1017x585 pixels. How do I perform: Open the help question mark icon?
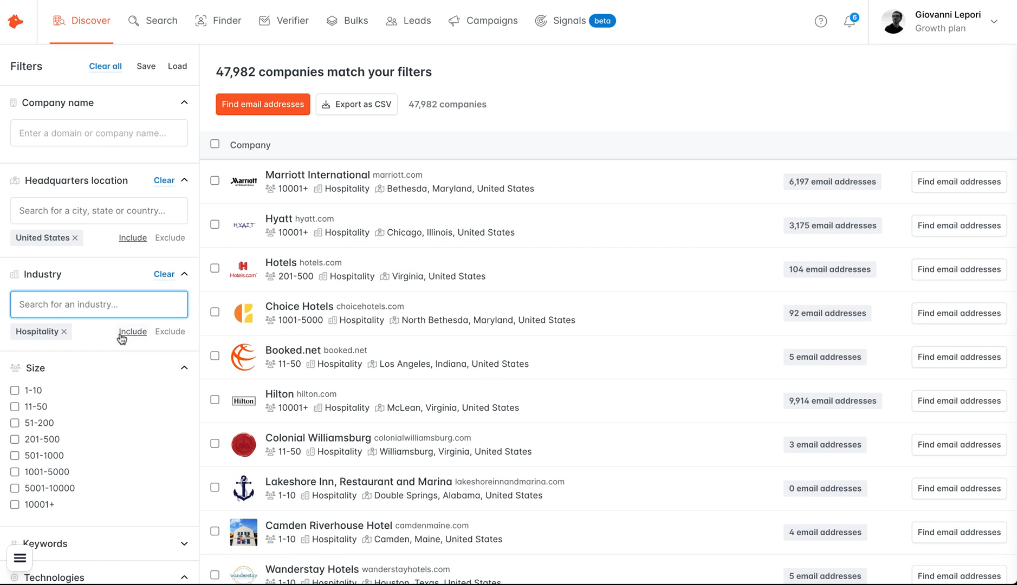pos(820,21)
